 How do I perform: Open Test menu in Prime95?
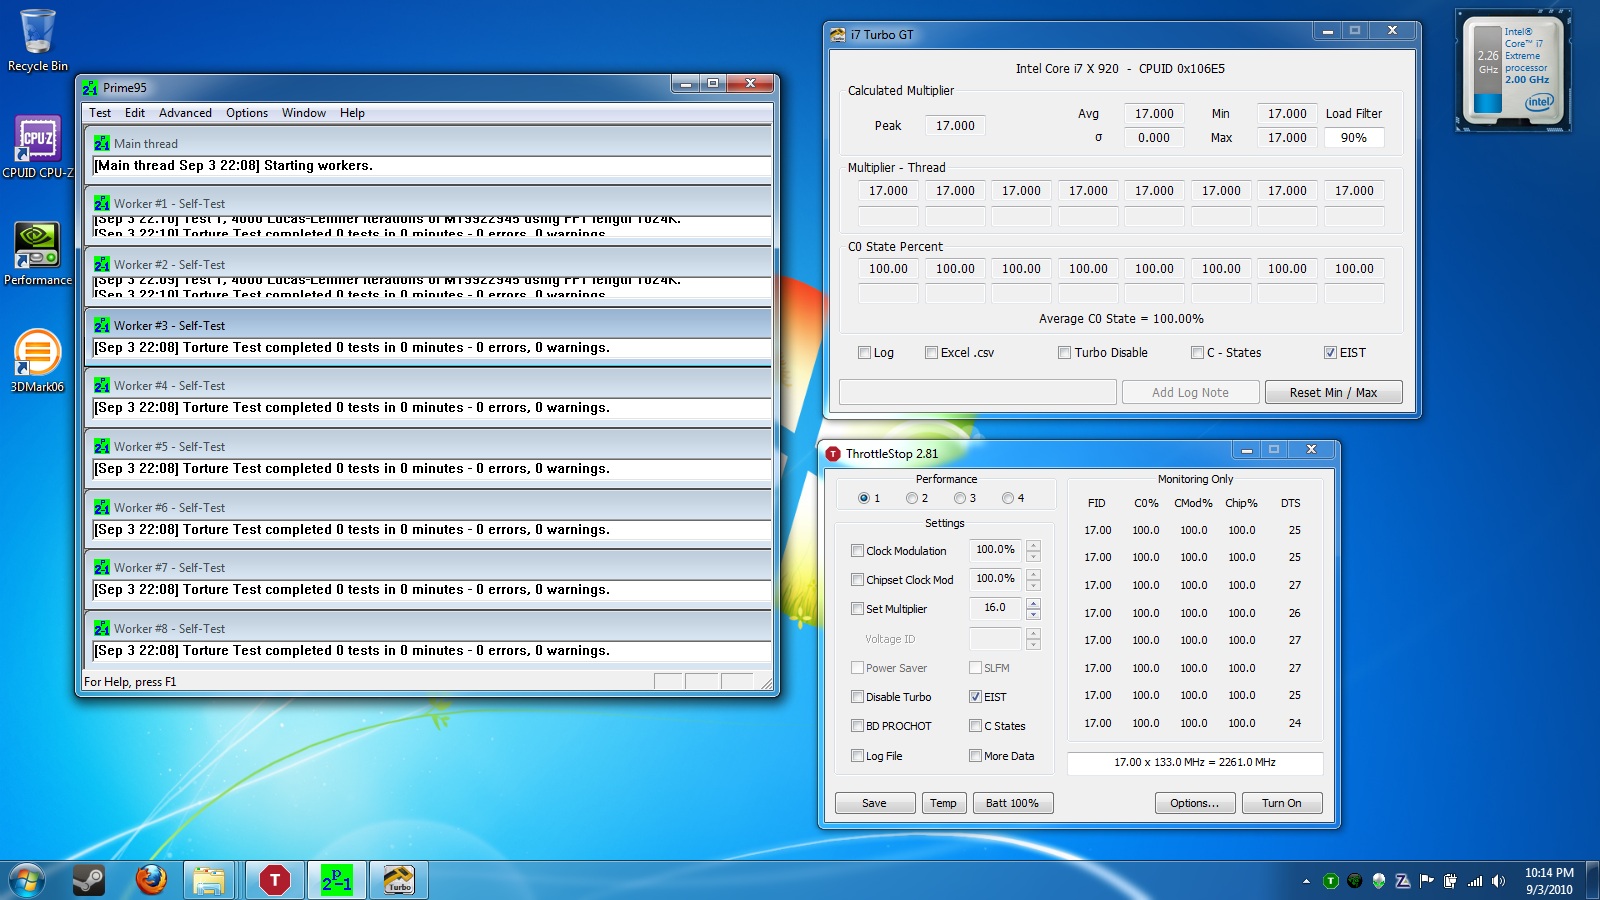100,113
